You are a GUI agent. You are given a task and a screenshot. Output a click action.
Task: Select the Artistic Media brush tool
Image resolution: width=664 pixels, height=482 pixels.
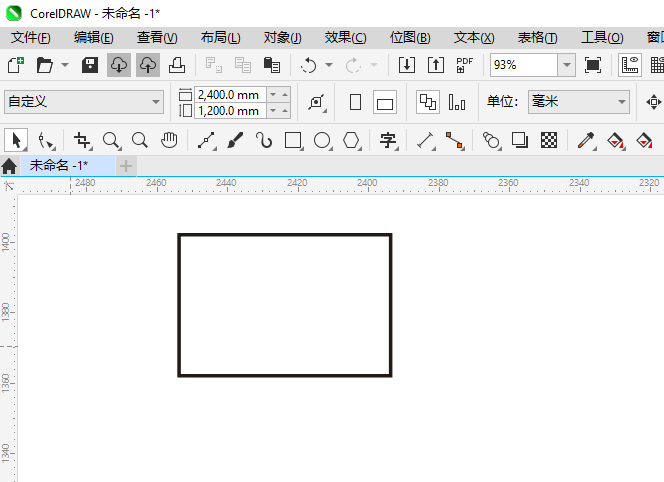click(x=235, y=140)
